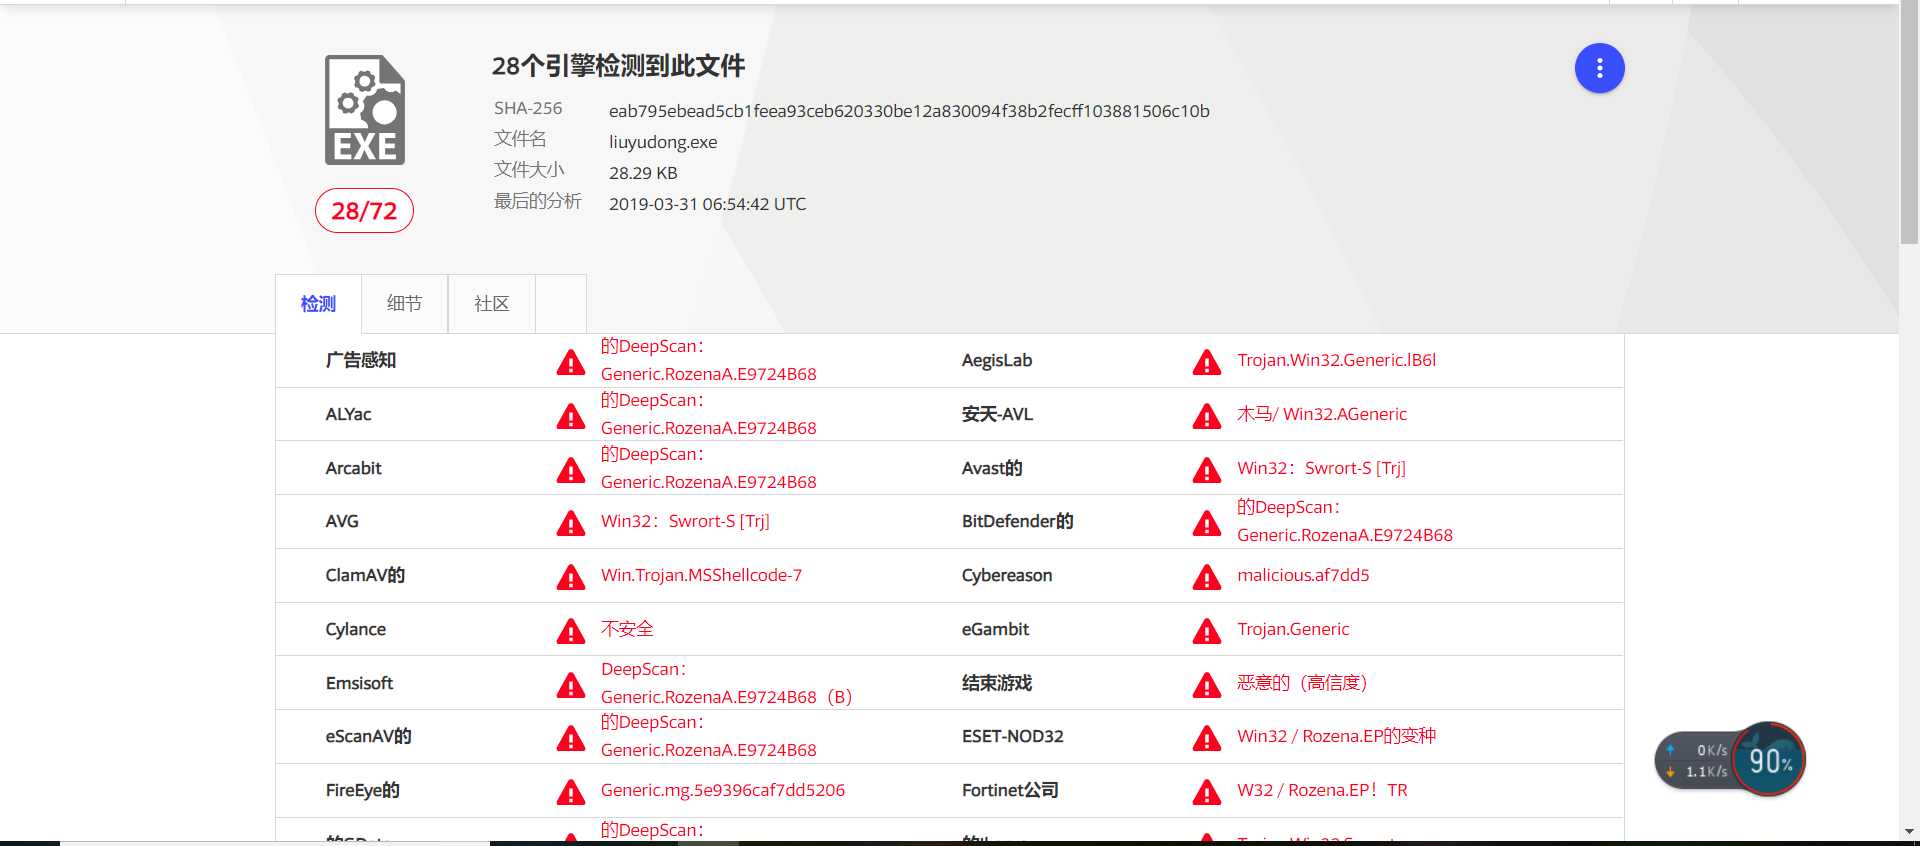Click the Arcabit engine name

[x=353, y=468]
